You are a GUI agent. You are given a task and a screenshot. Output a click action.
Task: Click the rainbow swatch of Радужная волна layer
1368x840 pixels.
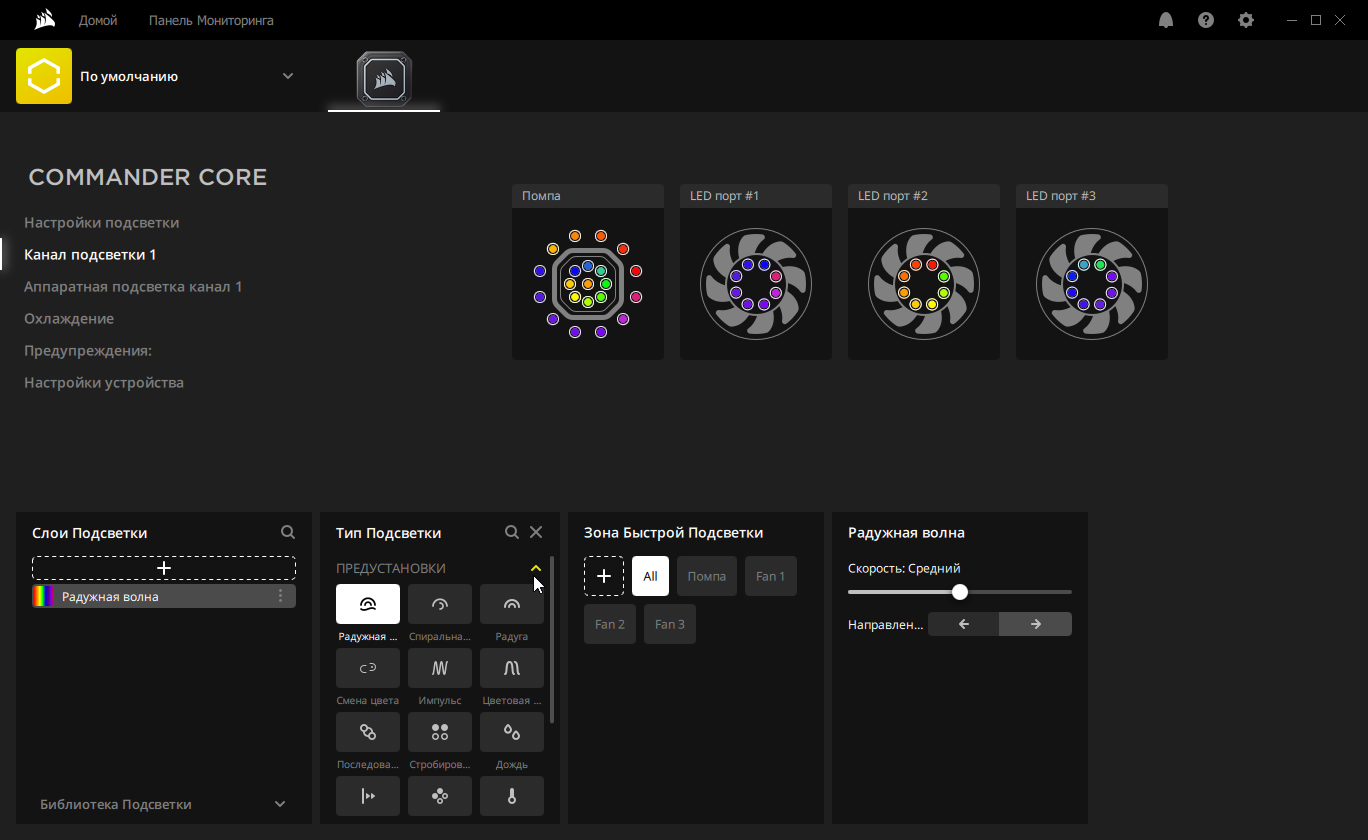[x=43, y=596]
